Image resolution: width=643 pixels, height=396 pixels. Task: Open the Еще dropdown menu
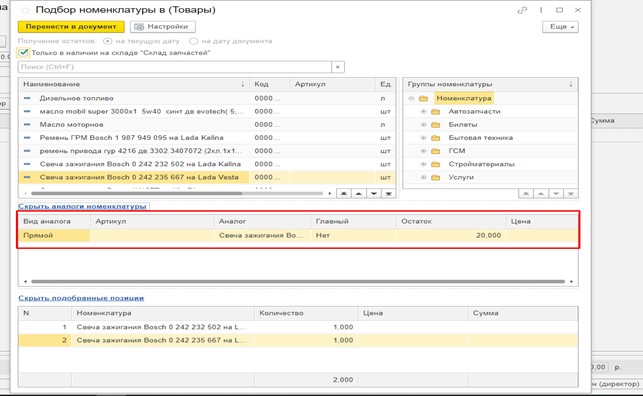point(560,27)
